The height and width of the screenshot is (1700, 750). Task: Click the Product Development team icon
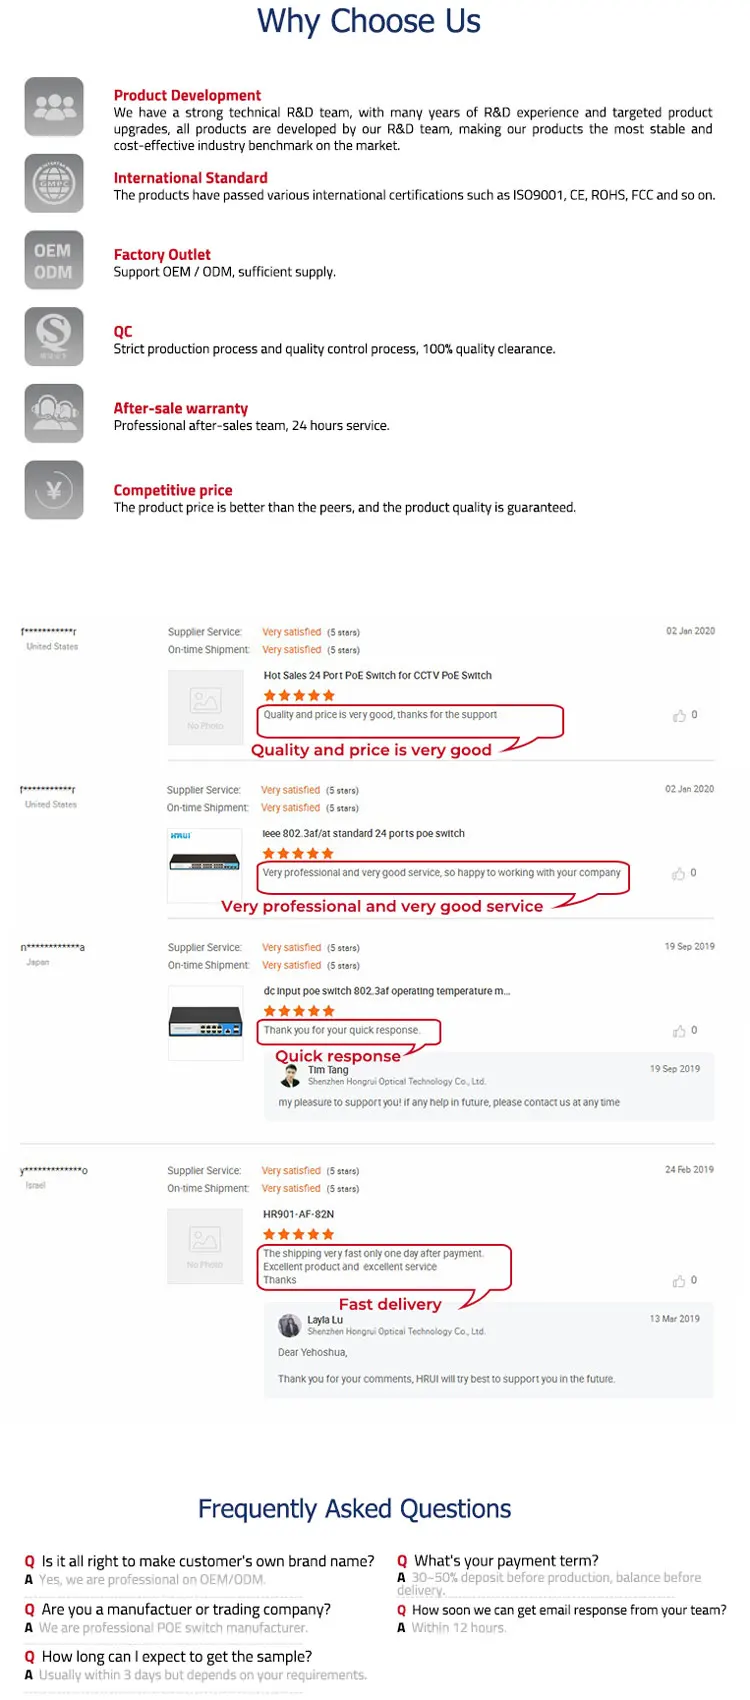[54, 106]
